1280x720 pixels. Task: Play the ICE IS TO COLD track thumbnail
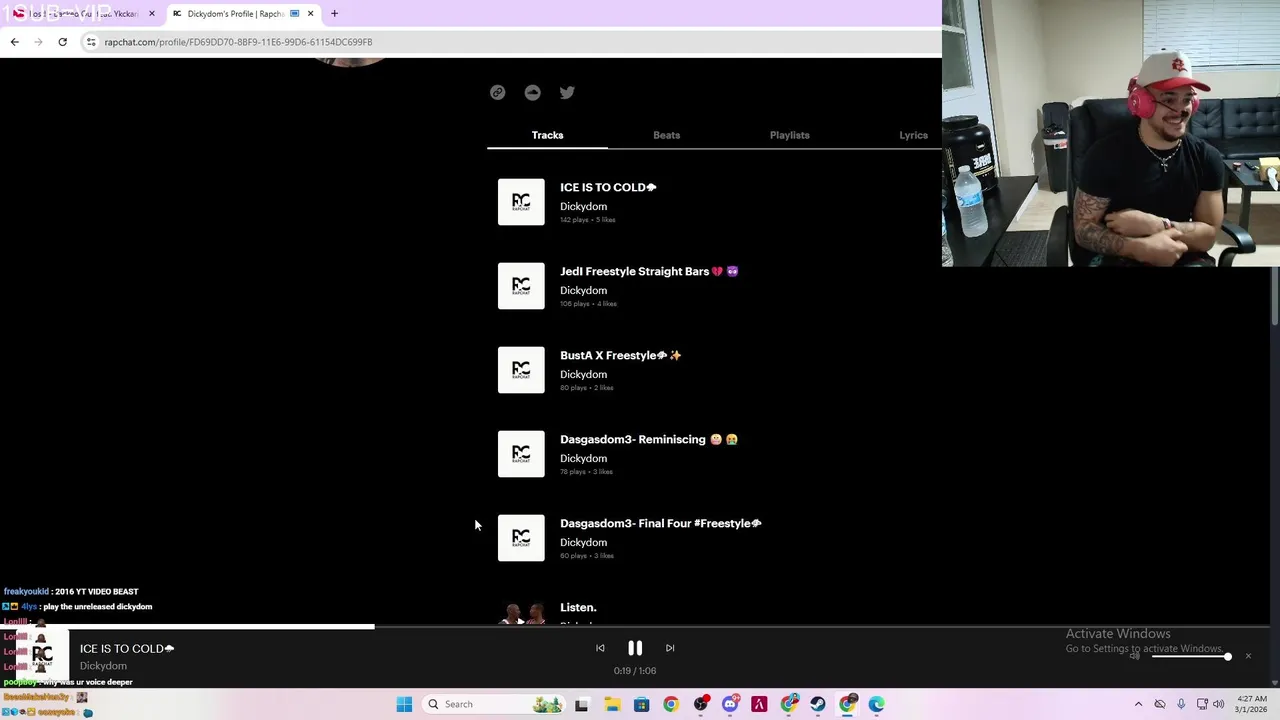pos(521,202)
